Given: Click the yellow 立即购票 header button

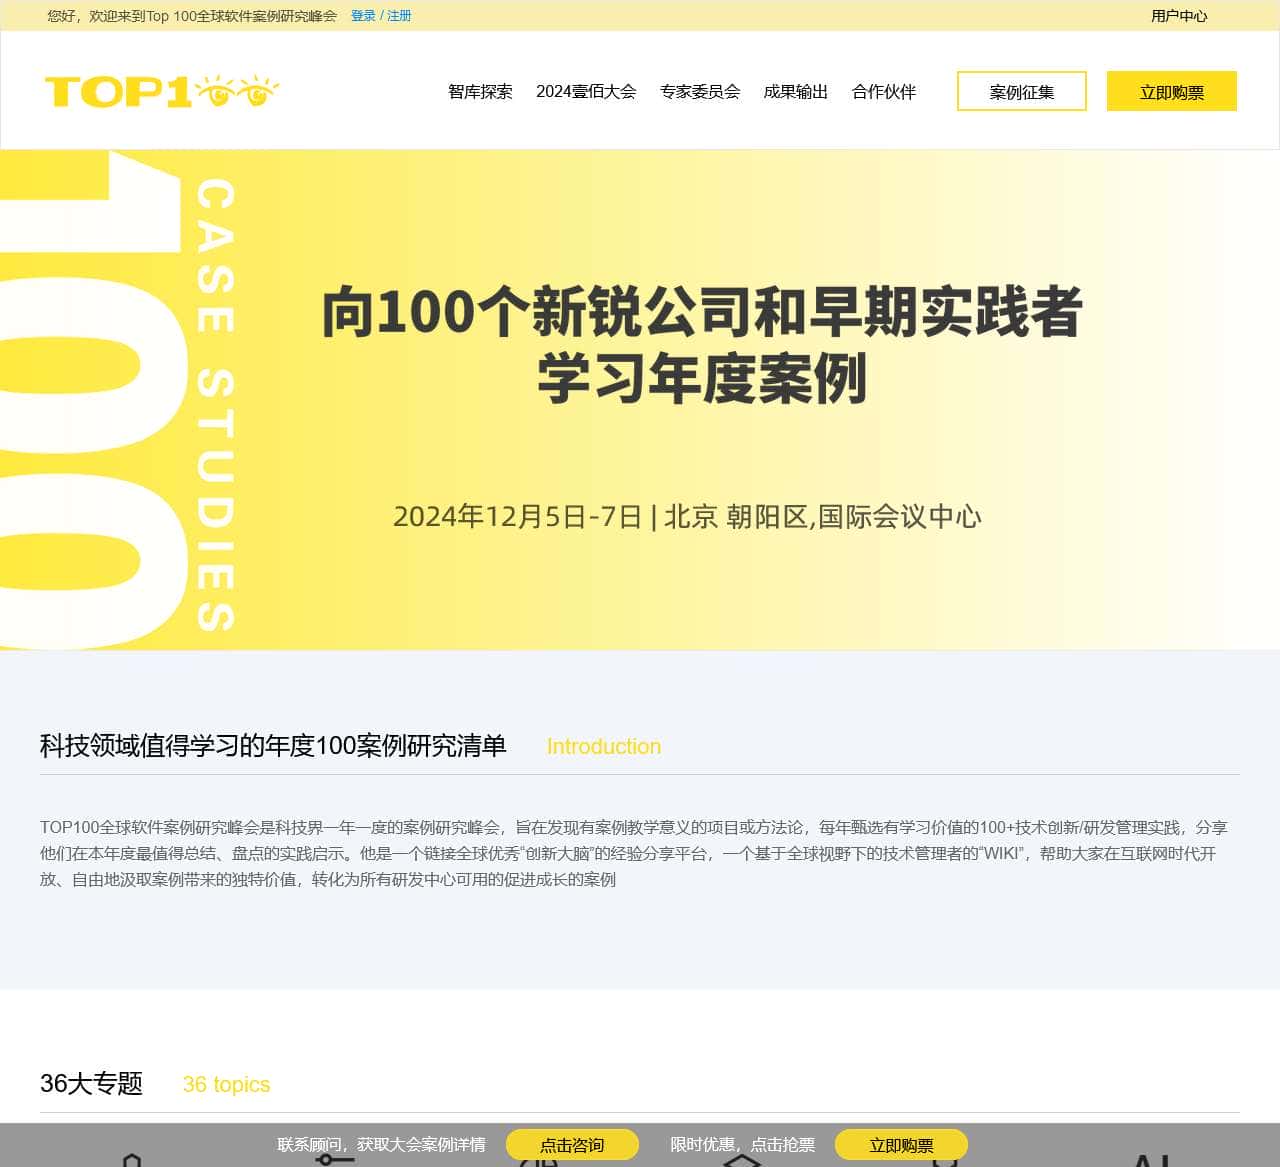Looking at the screenshot, I should coord(1171,91).
